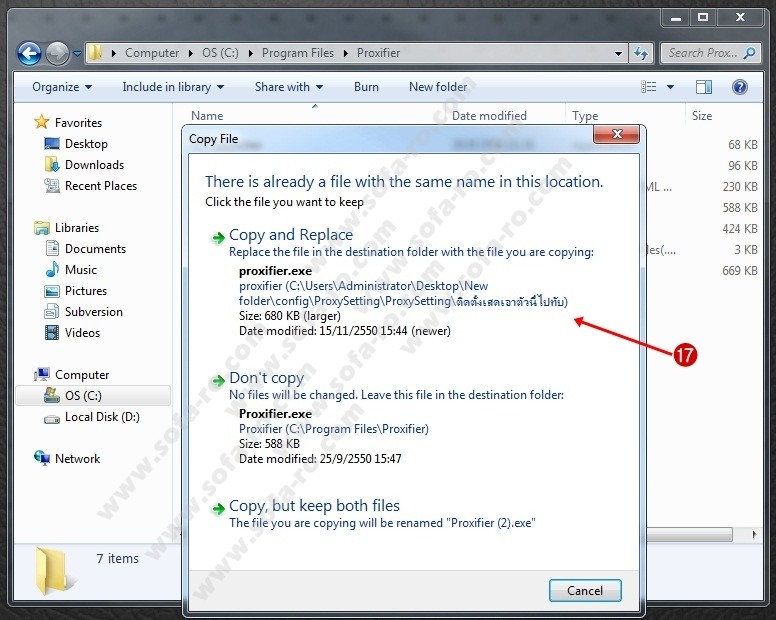
Task: Click the blue Help icon
Action: click(739, 87)
